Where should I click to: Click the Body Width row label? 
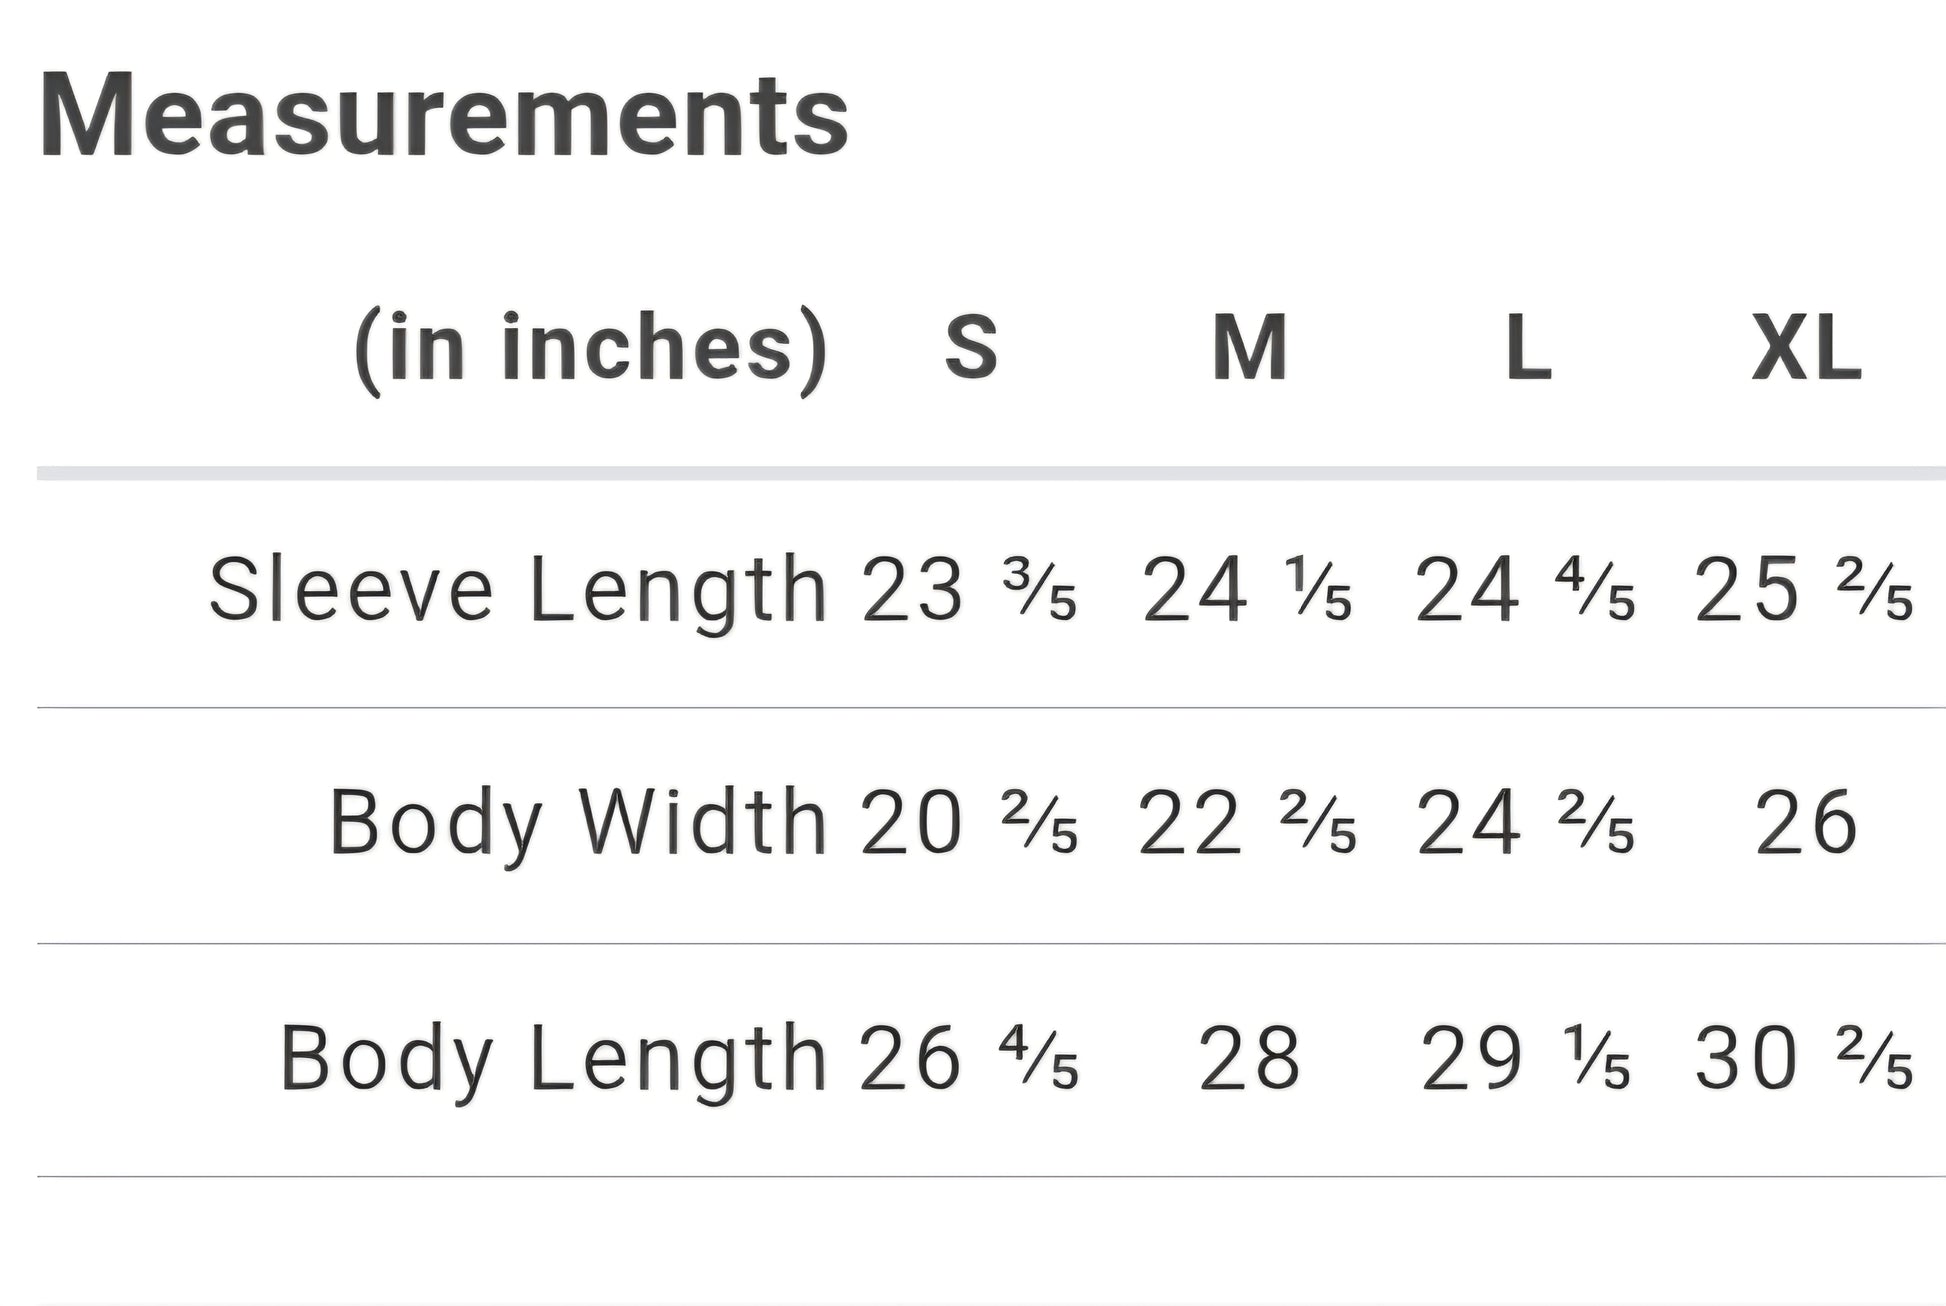[578, 822]
